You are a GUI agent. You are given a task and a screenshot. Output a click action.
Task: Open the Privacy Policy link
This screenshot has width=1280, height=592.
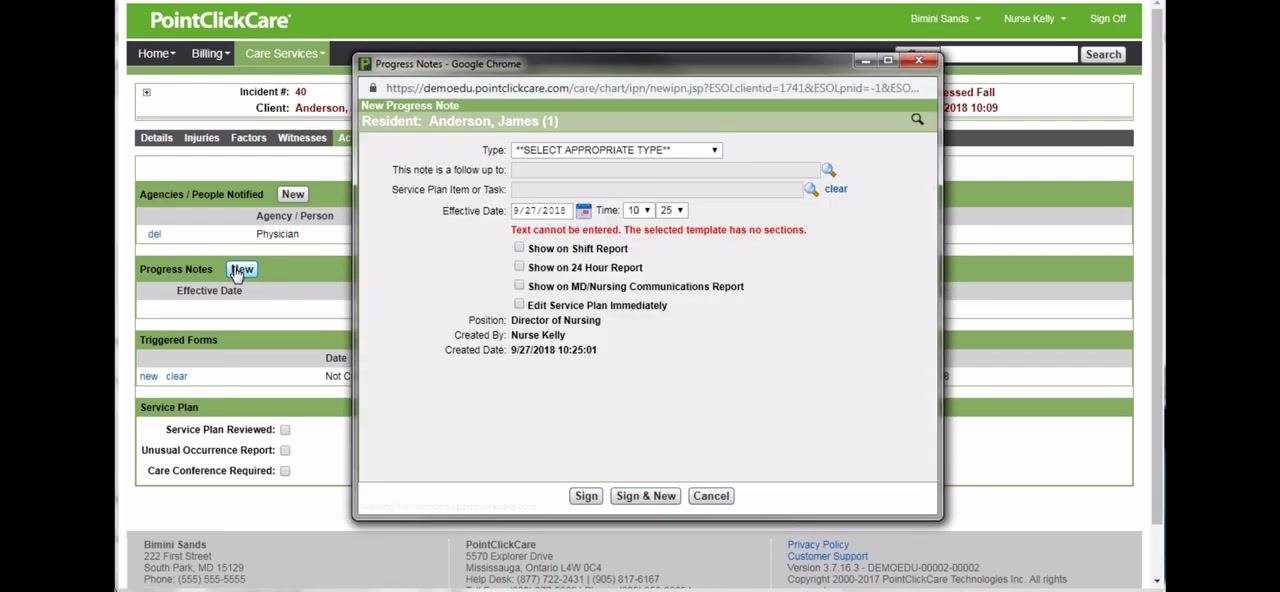click(818, 545)
